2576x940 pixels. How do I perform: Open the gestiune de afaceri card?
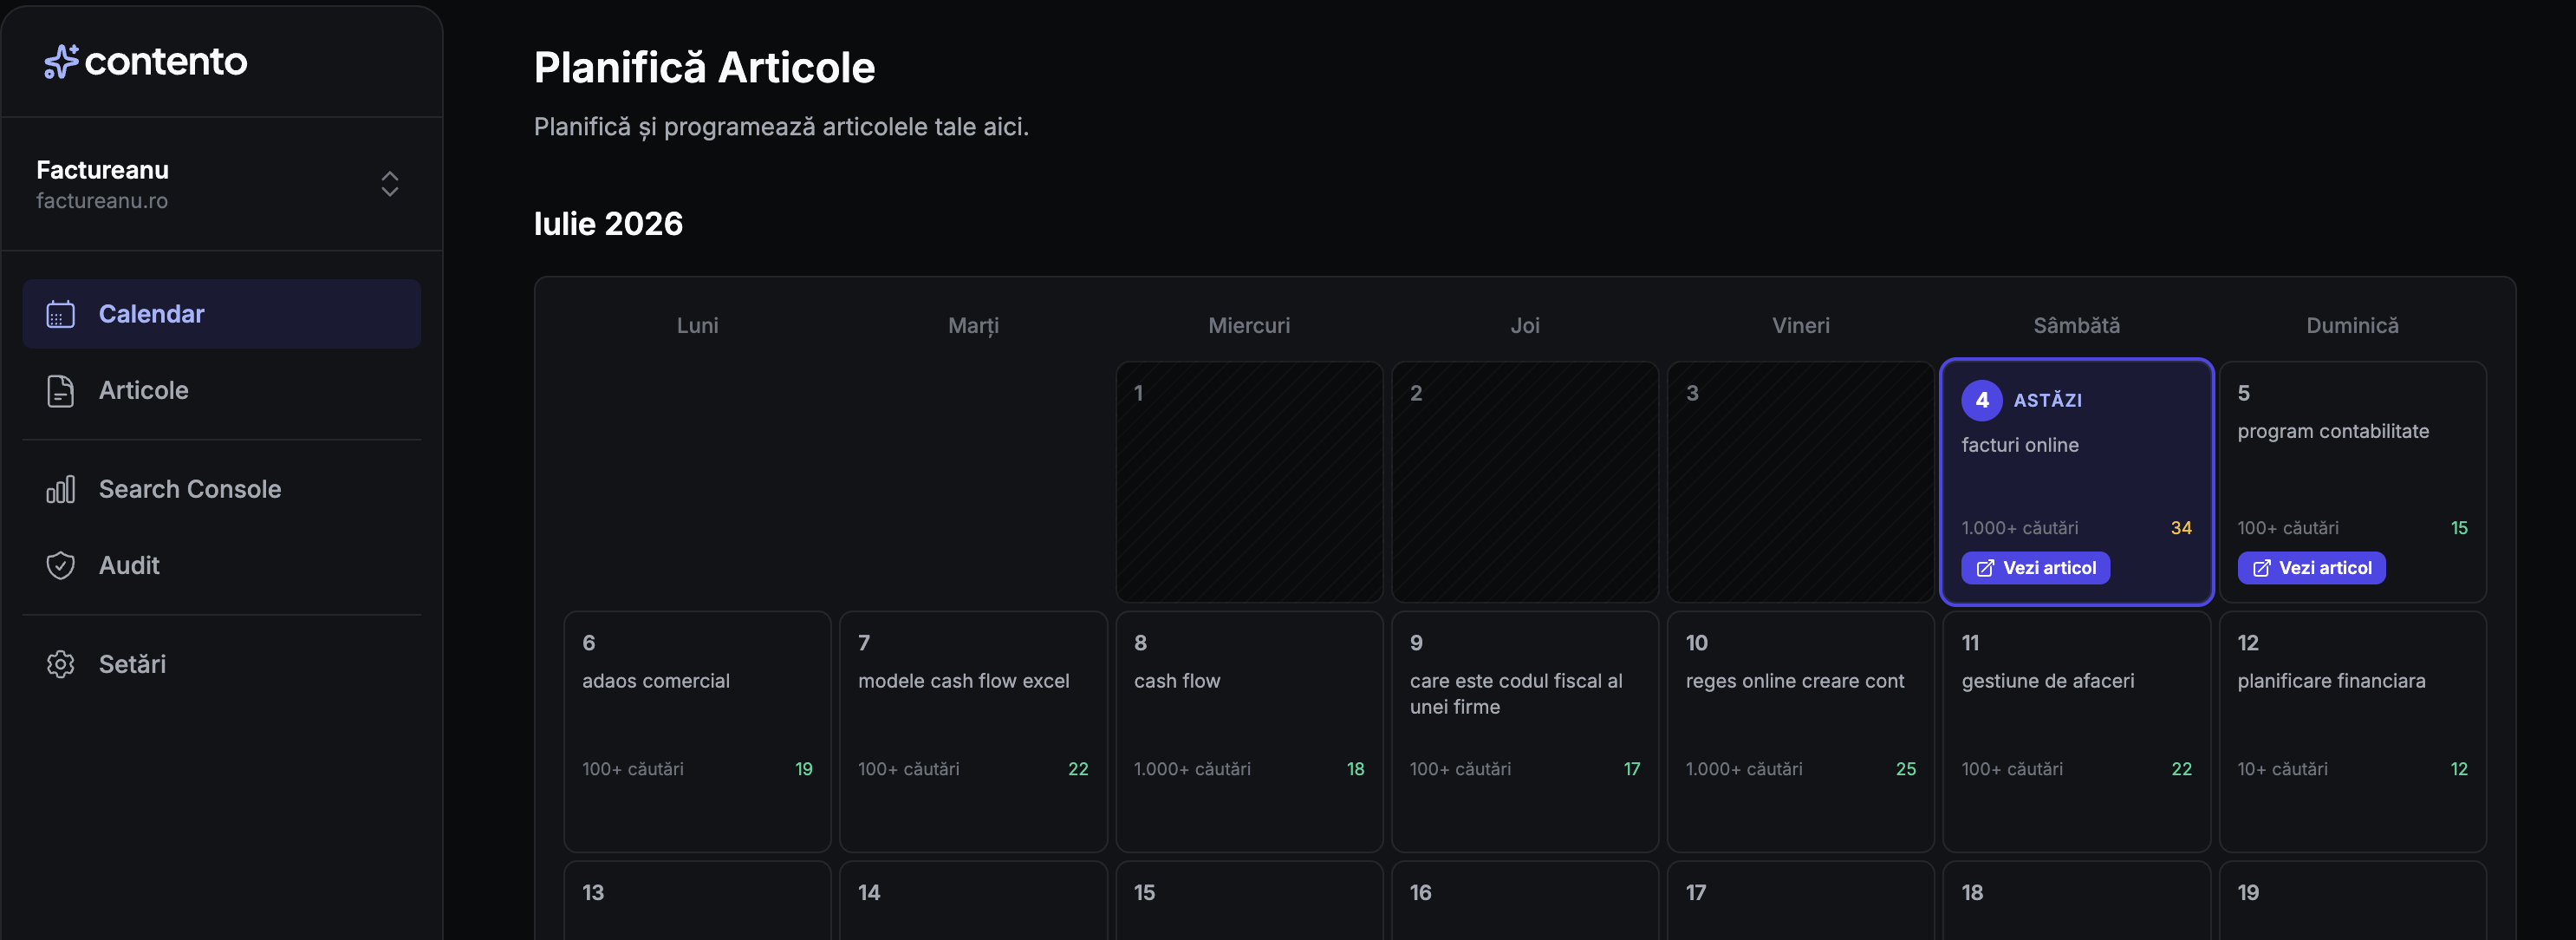pos(2077,732)
